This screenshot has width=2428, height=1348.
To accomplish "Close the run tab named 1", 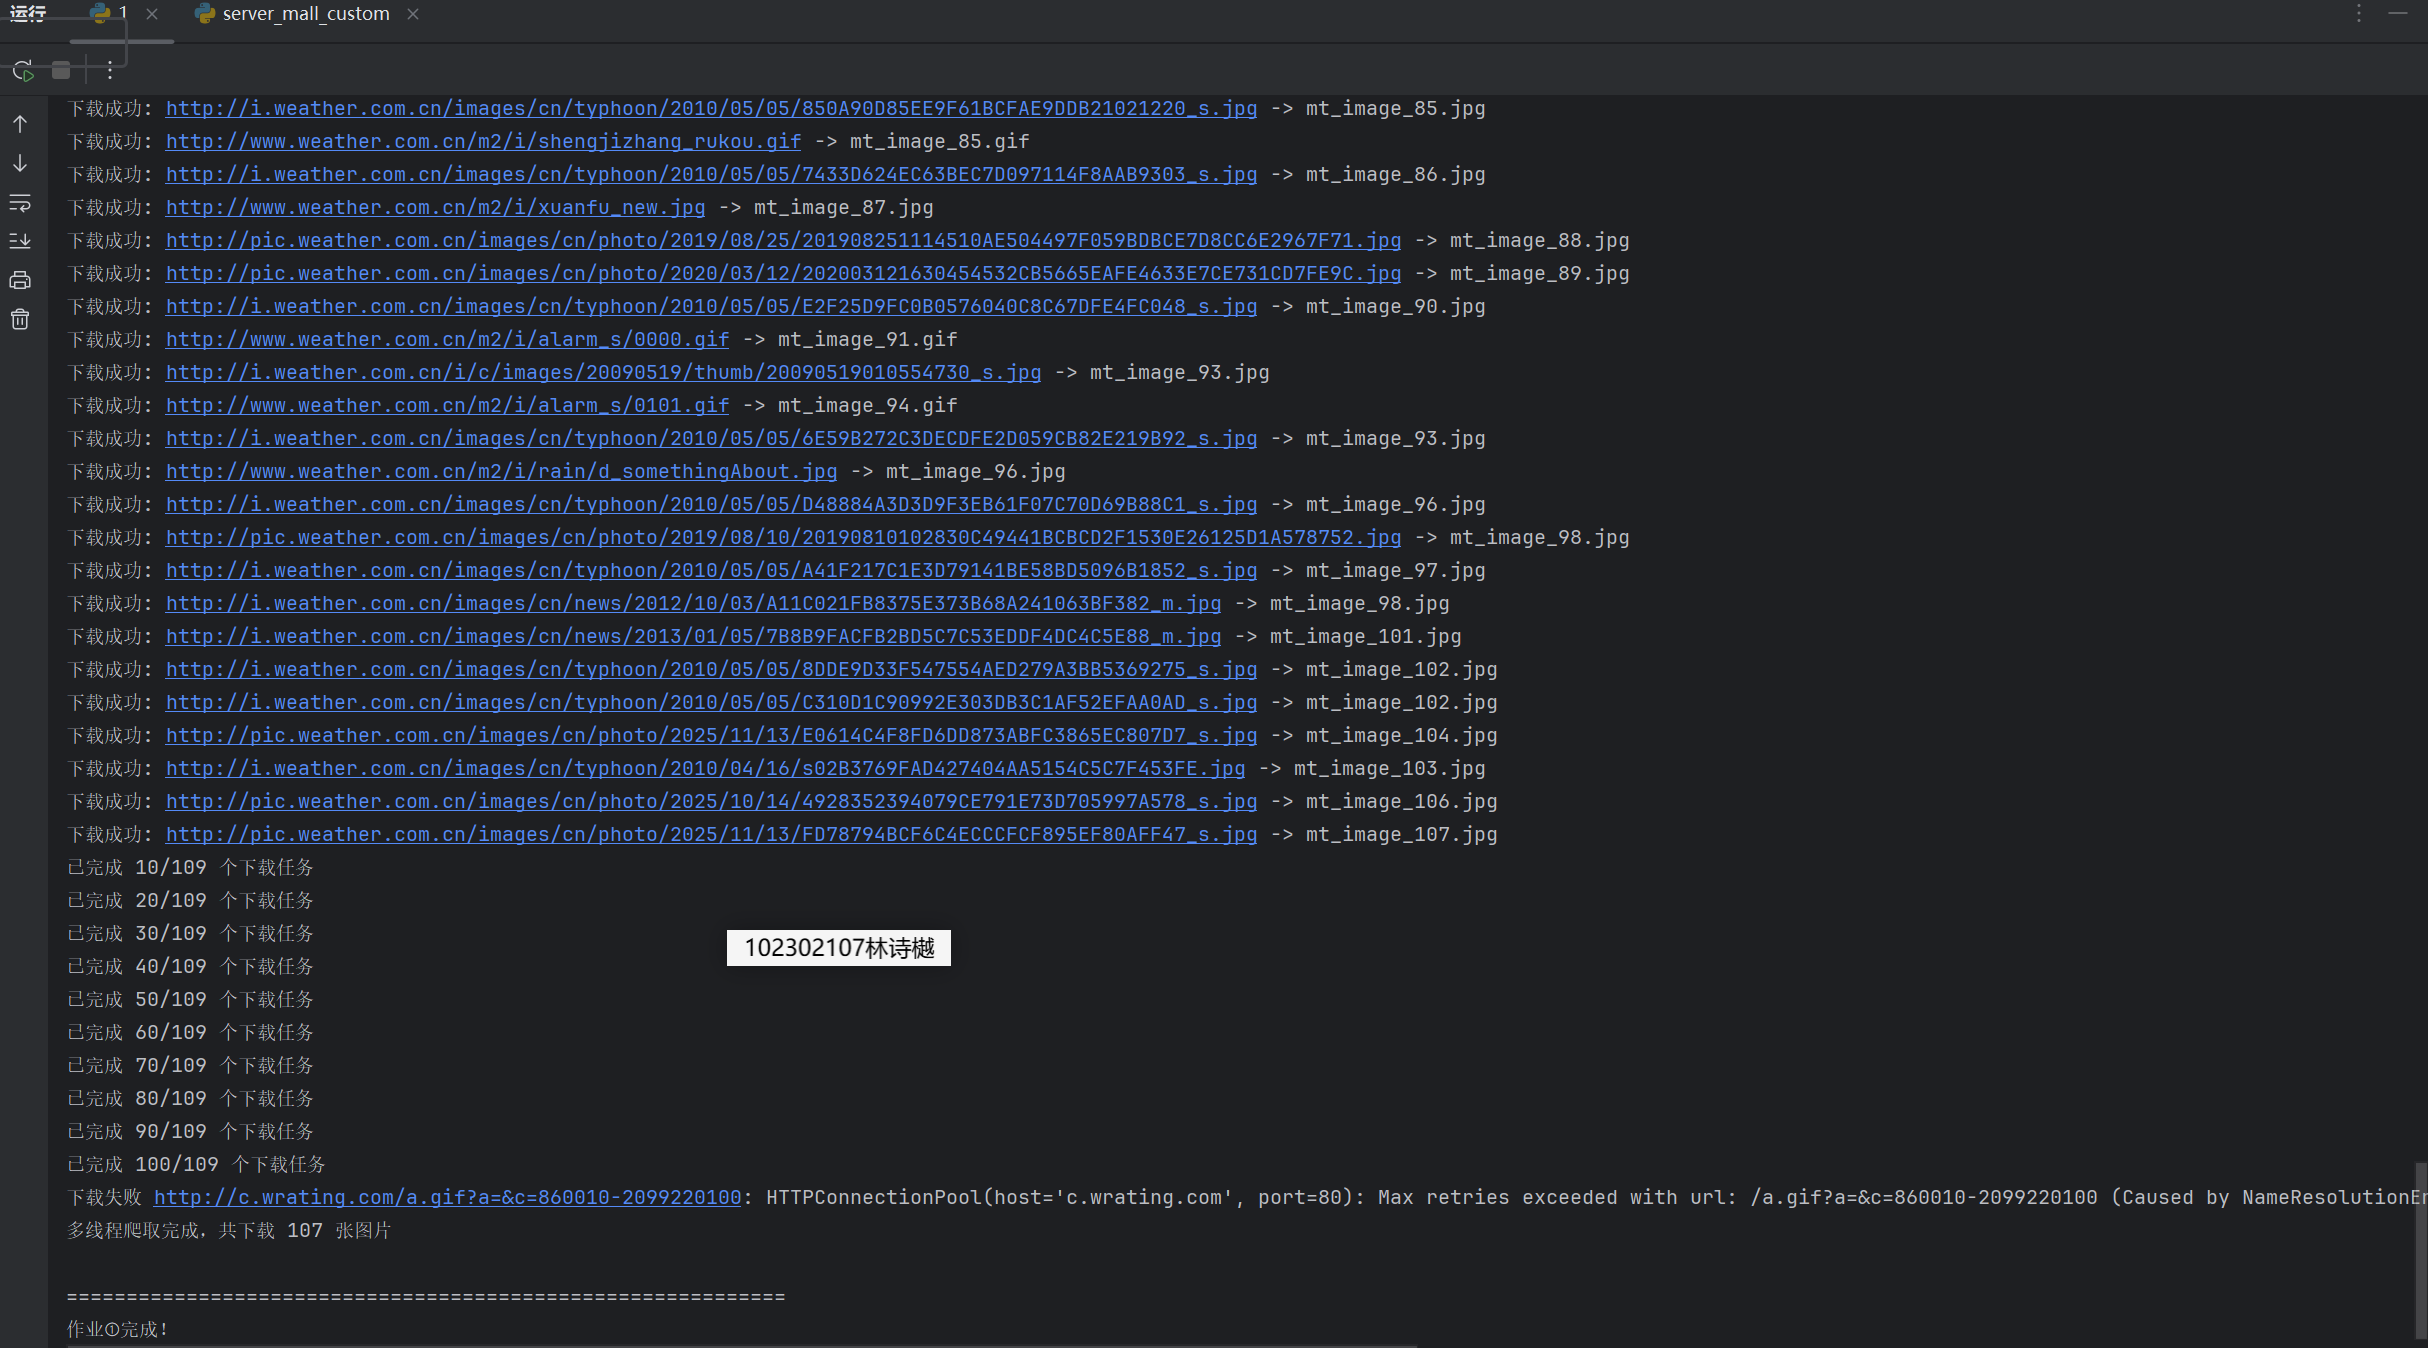I will pos(152,14).
